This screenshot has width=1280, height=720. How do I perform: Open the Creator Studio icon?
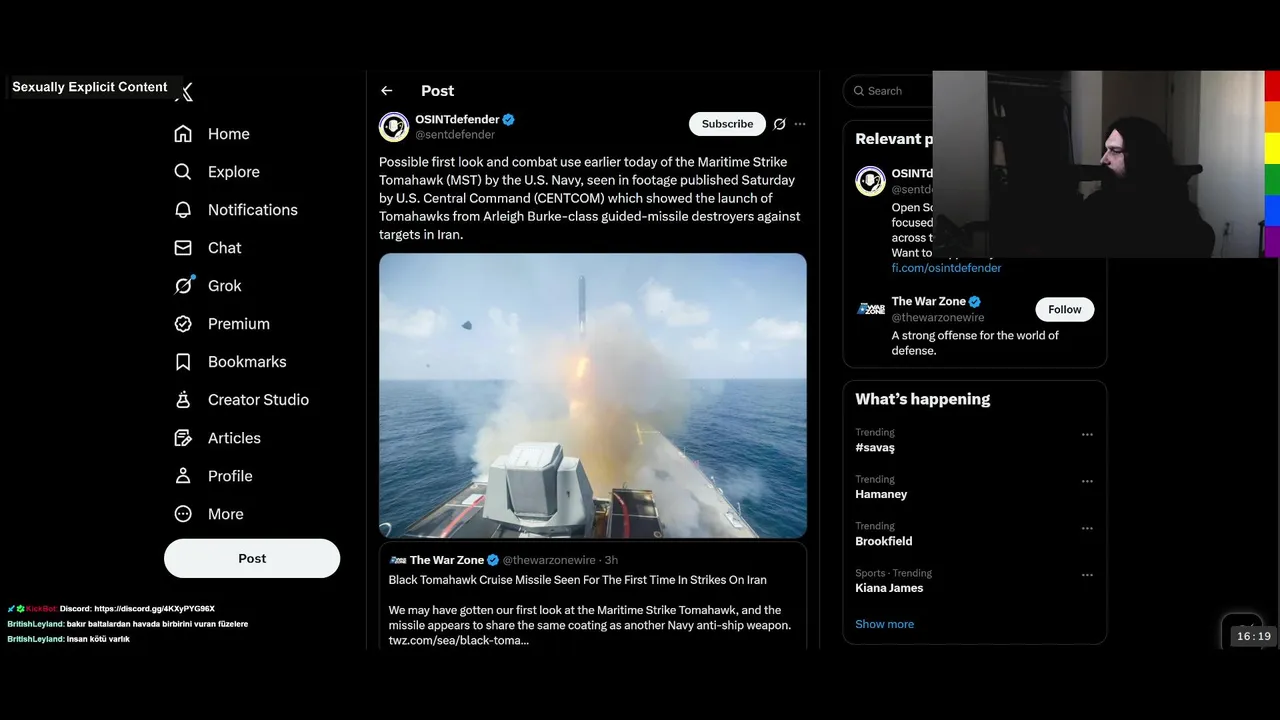coord(183,400)
